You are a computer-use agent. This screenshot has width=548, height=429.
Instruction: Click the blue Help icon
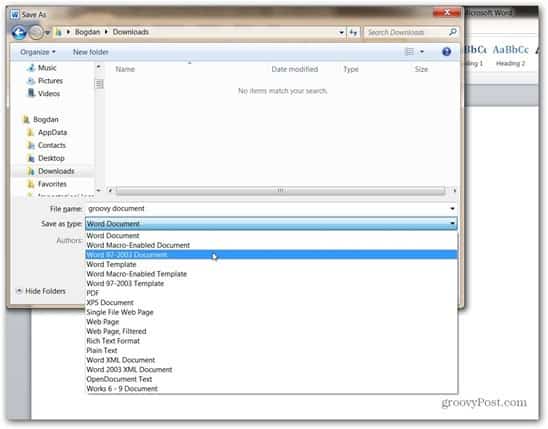point(446,52)
